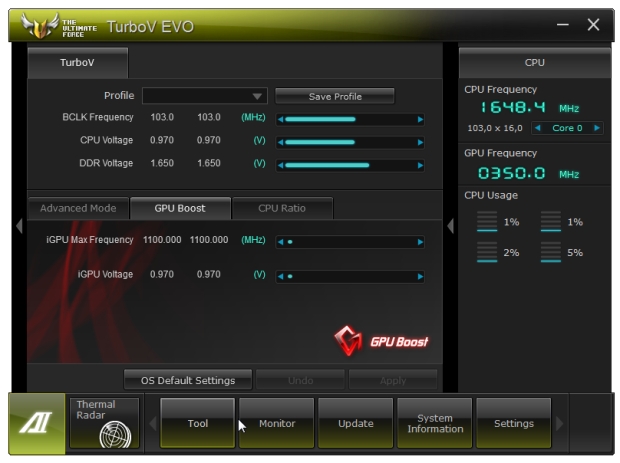Click the iGPU Max Frequency slider track
Viewport: 620px width, 463px height.
click(350, 242)
